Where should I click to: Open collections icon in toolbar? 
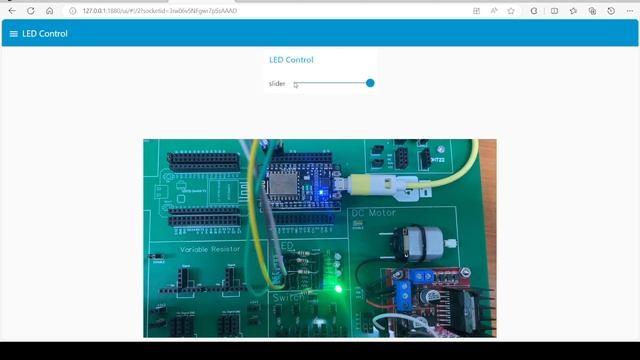592,11
